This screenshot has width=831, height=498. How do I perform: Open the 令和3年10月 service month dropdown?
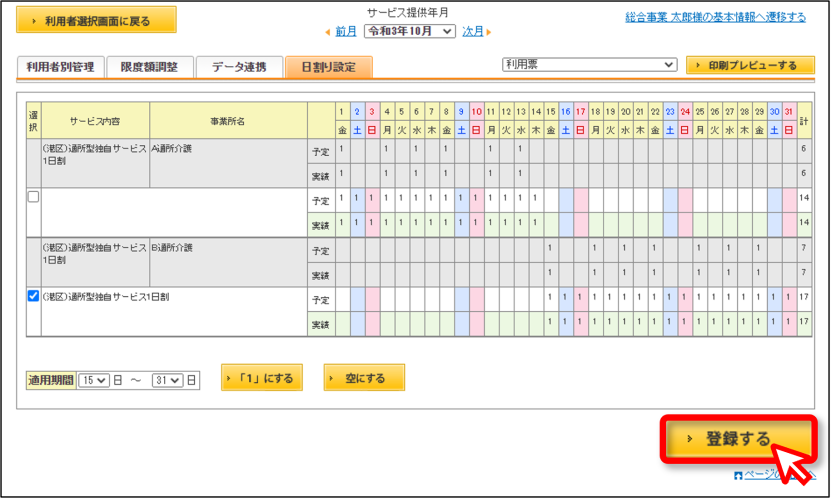(410, 31)
